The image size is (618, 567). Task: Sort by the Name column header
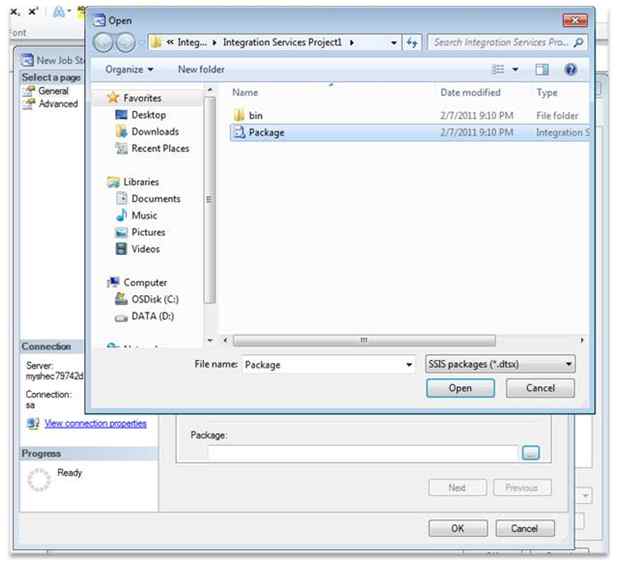[x=245, y=93]
